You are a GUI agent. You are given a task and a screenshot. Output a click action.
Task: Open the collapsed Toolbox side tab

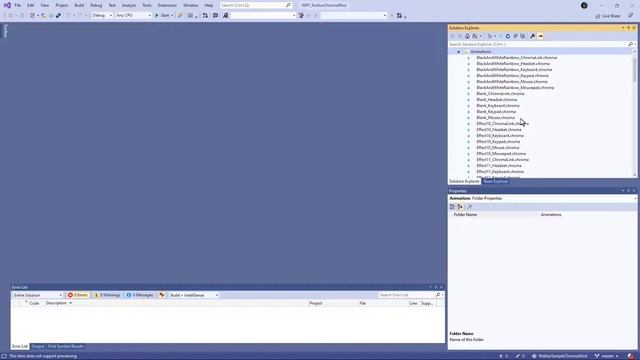[5, 31]
